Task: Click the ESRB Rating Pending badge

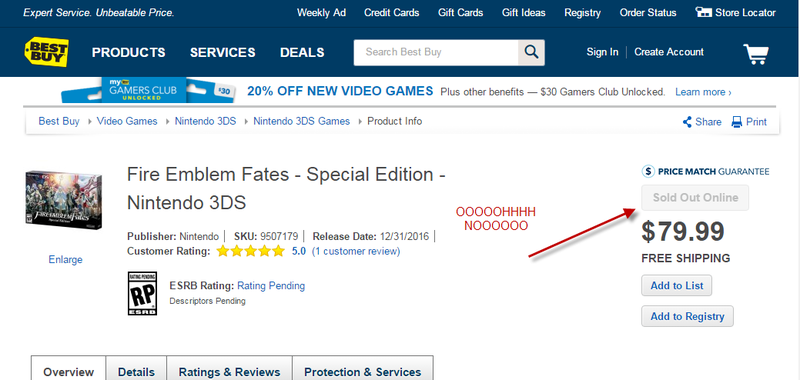Action: (x=142, y=293)
